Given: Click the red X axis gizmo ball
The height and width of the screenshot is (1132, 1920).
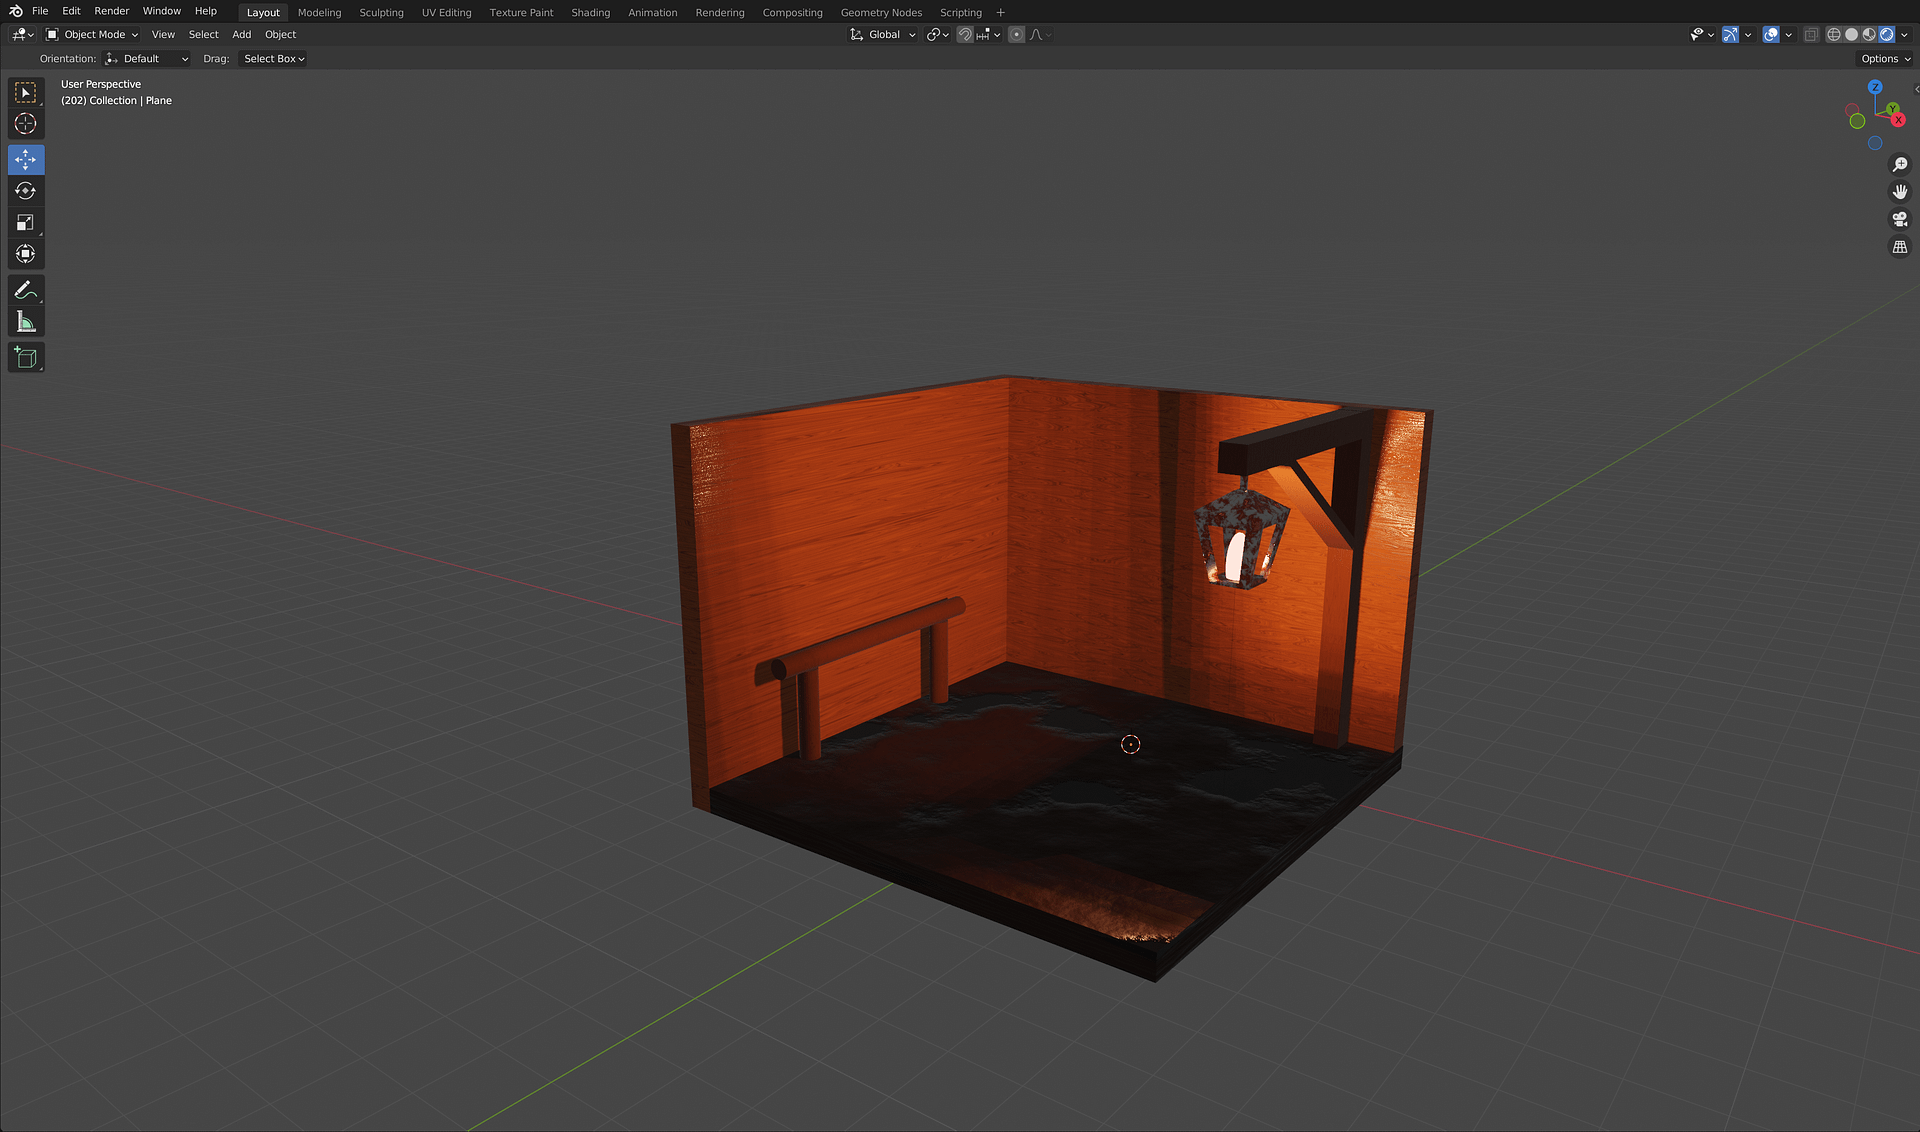Looking at the screenshot, I should (x=1898, y=120).
